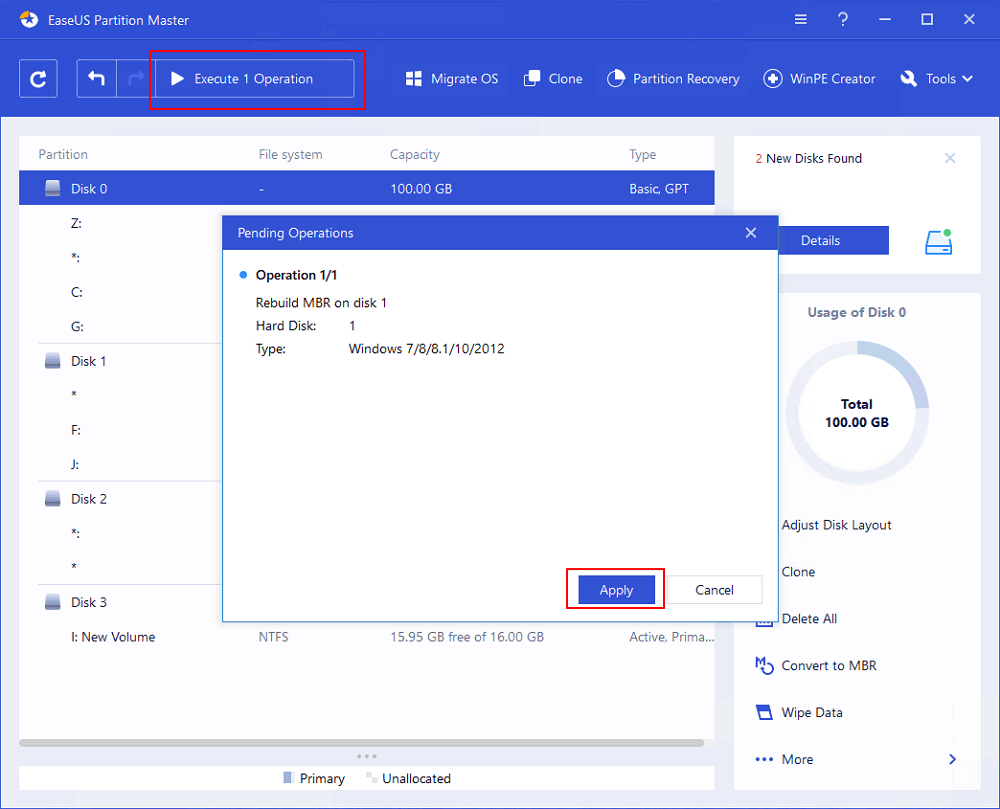
Task: Choose Adjust Disk Layout
Action: [836, 525]
